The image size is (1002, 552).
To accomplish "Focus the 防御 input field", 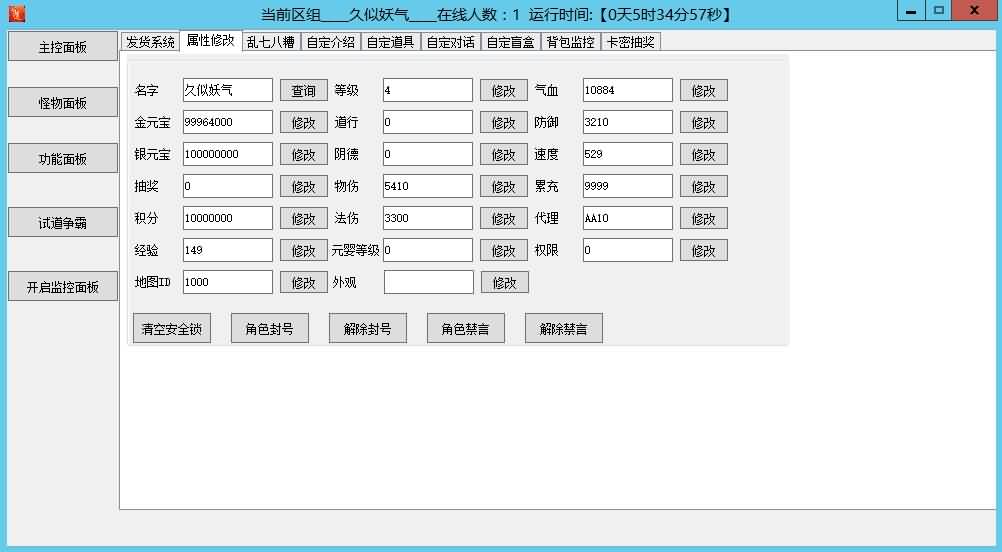I will pos(628,122).
